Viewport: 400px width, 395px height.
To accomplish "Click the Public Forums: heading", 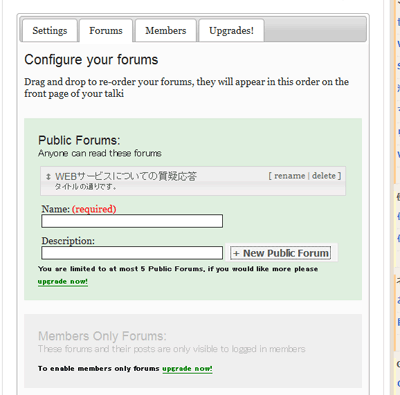I will coord(79,140).
